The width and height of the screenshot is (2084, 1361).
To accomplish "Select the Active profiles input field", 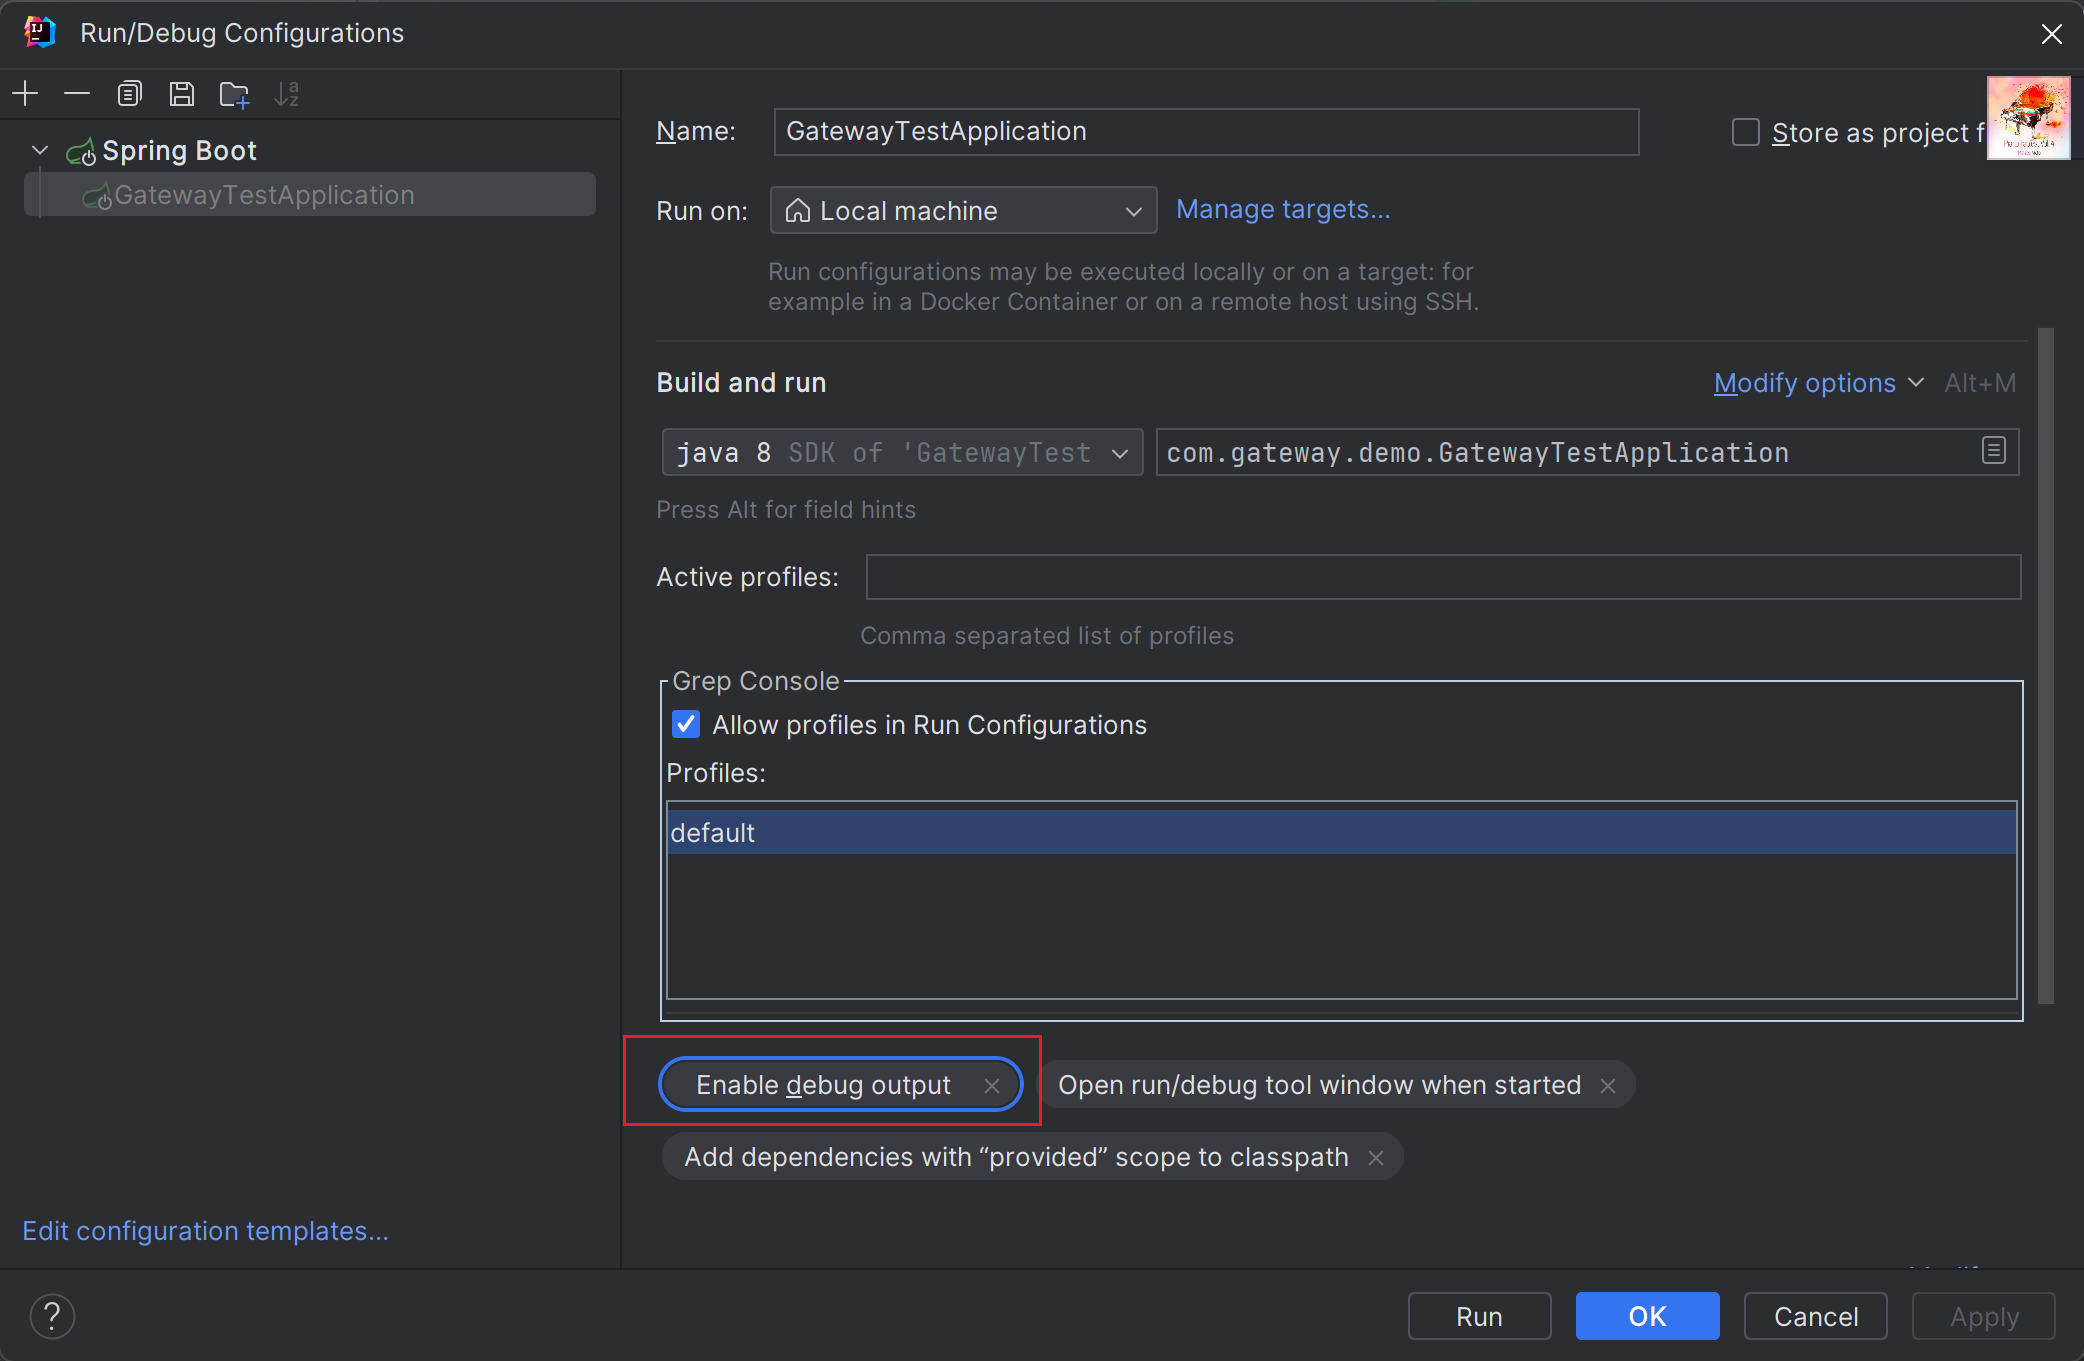I will click(x=1441, y=577).
